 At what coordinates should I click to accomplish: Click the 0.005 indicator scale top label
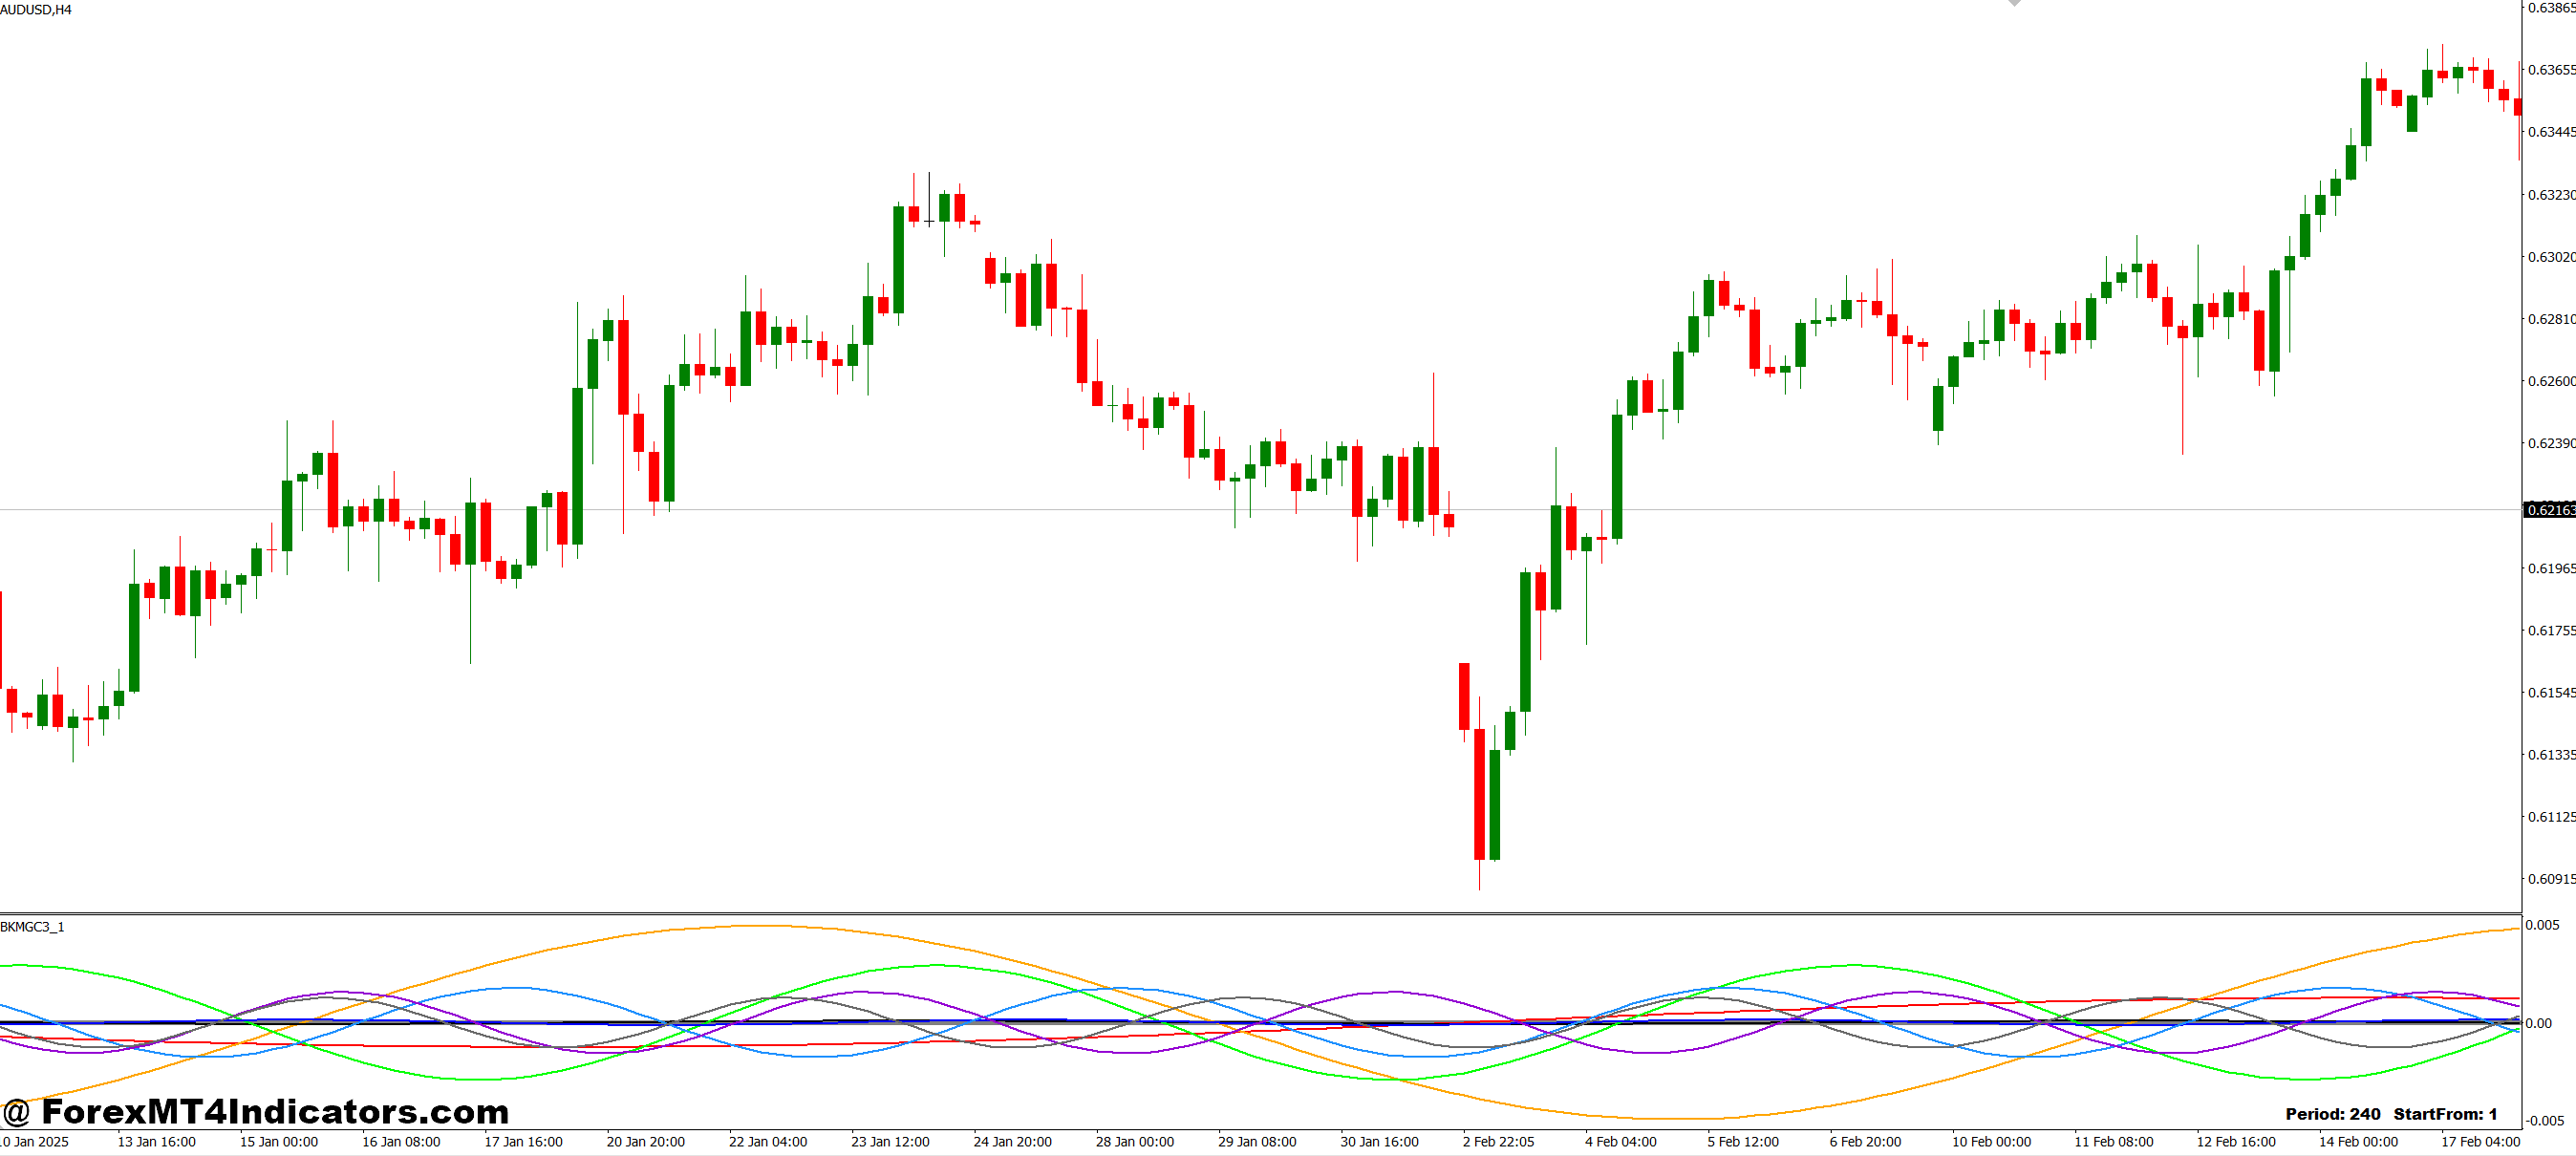coord(2542,925)
